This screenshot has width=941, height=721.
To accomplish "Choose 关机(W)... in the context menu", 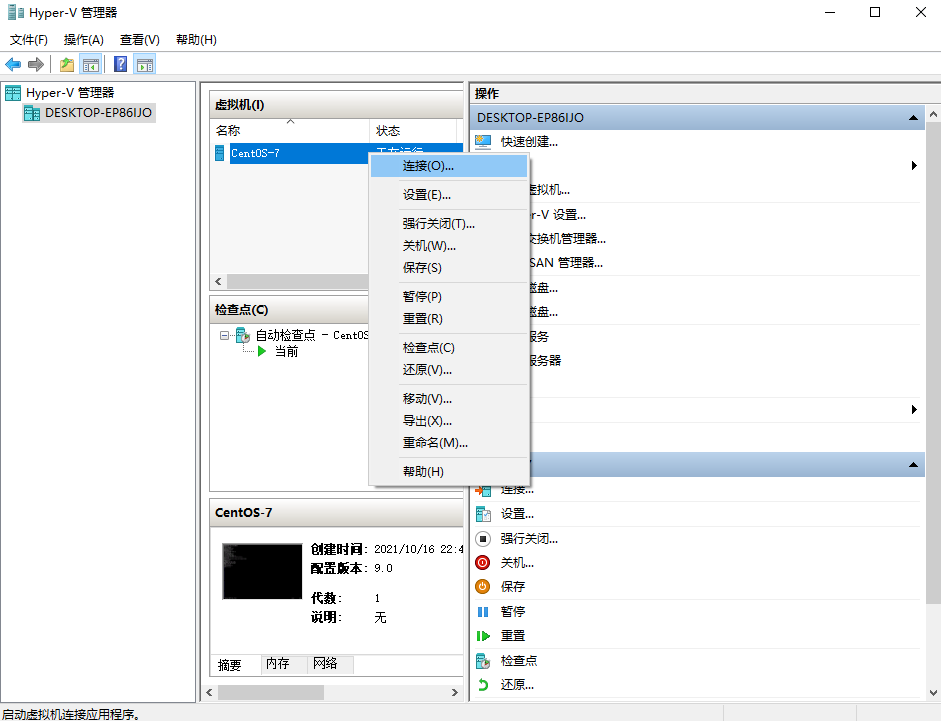I will point(449,246).
